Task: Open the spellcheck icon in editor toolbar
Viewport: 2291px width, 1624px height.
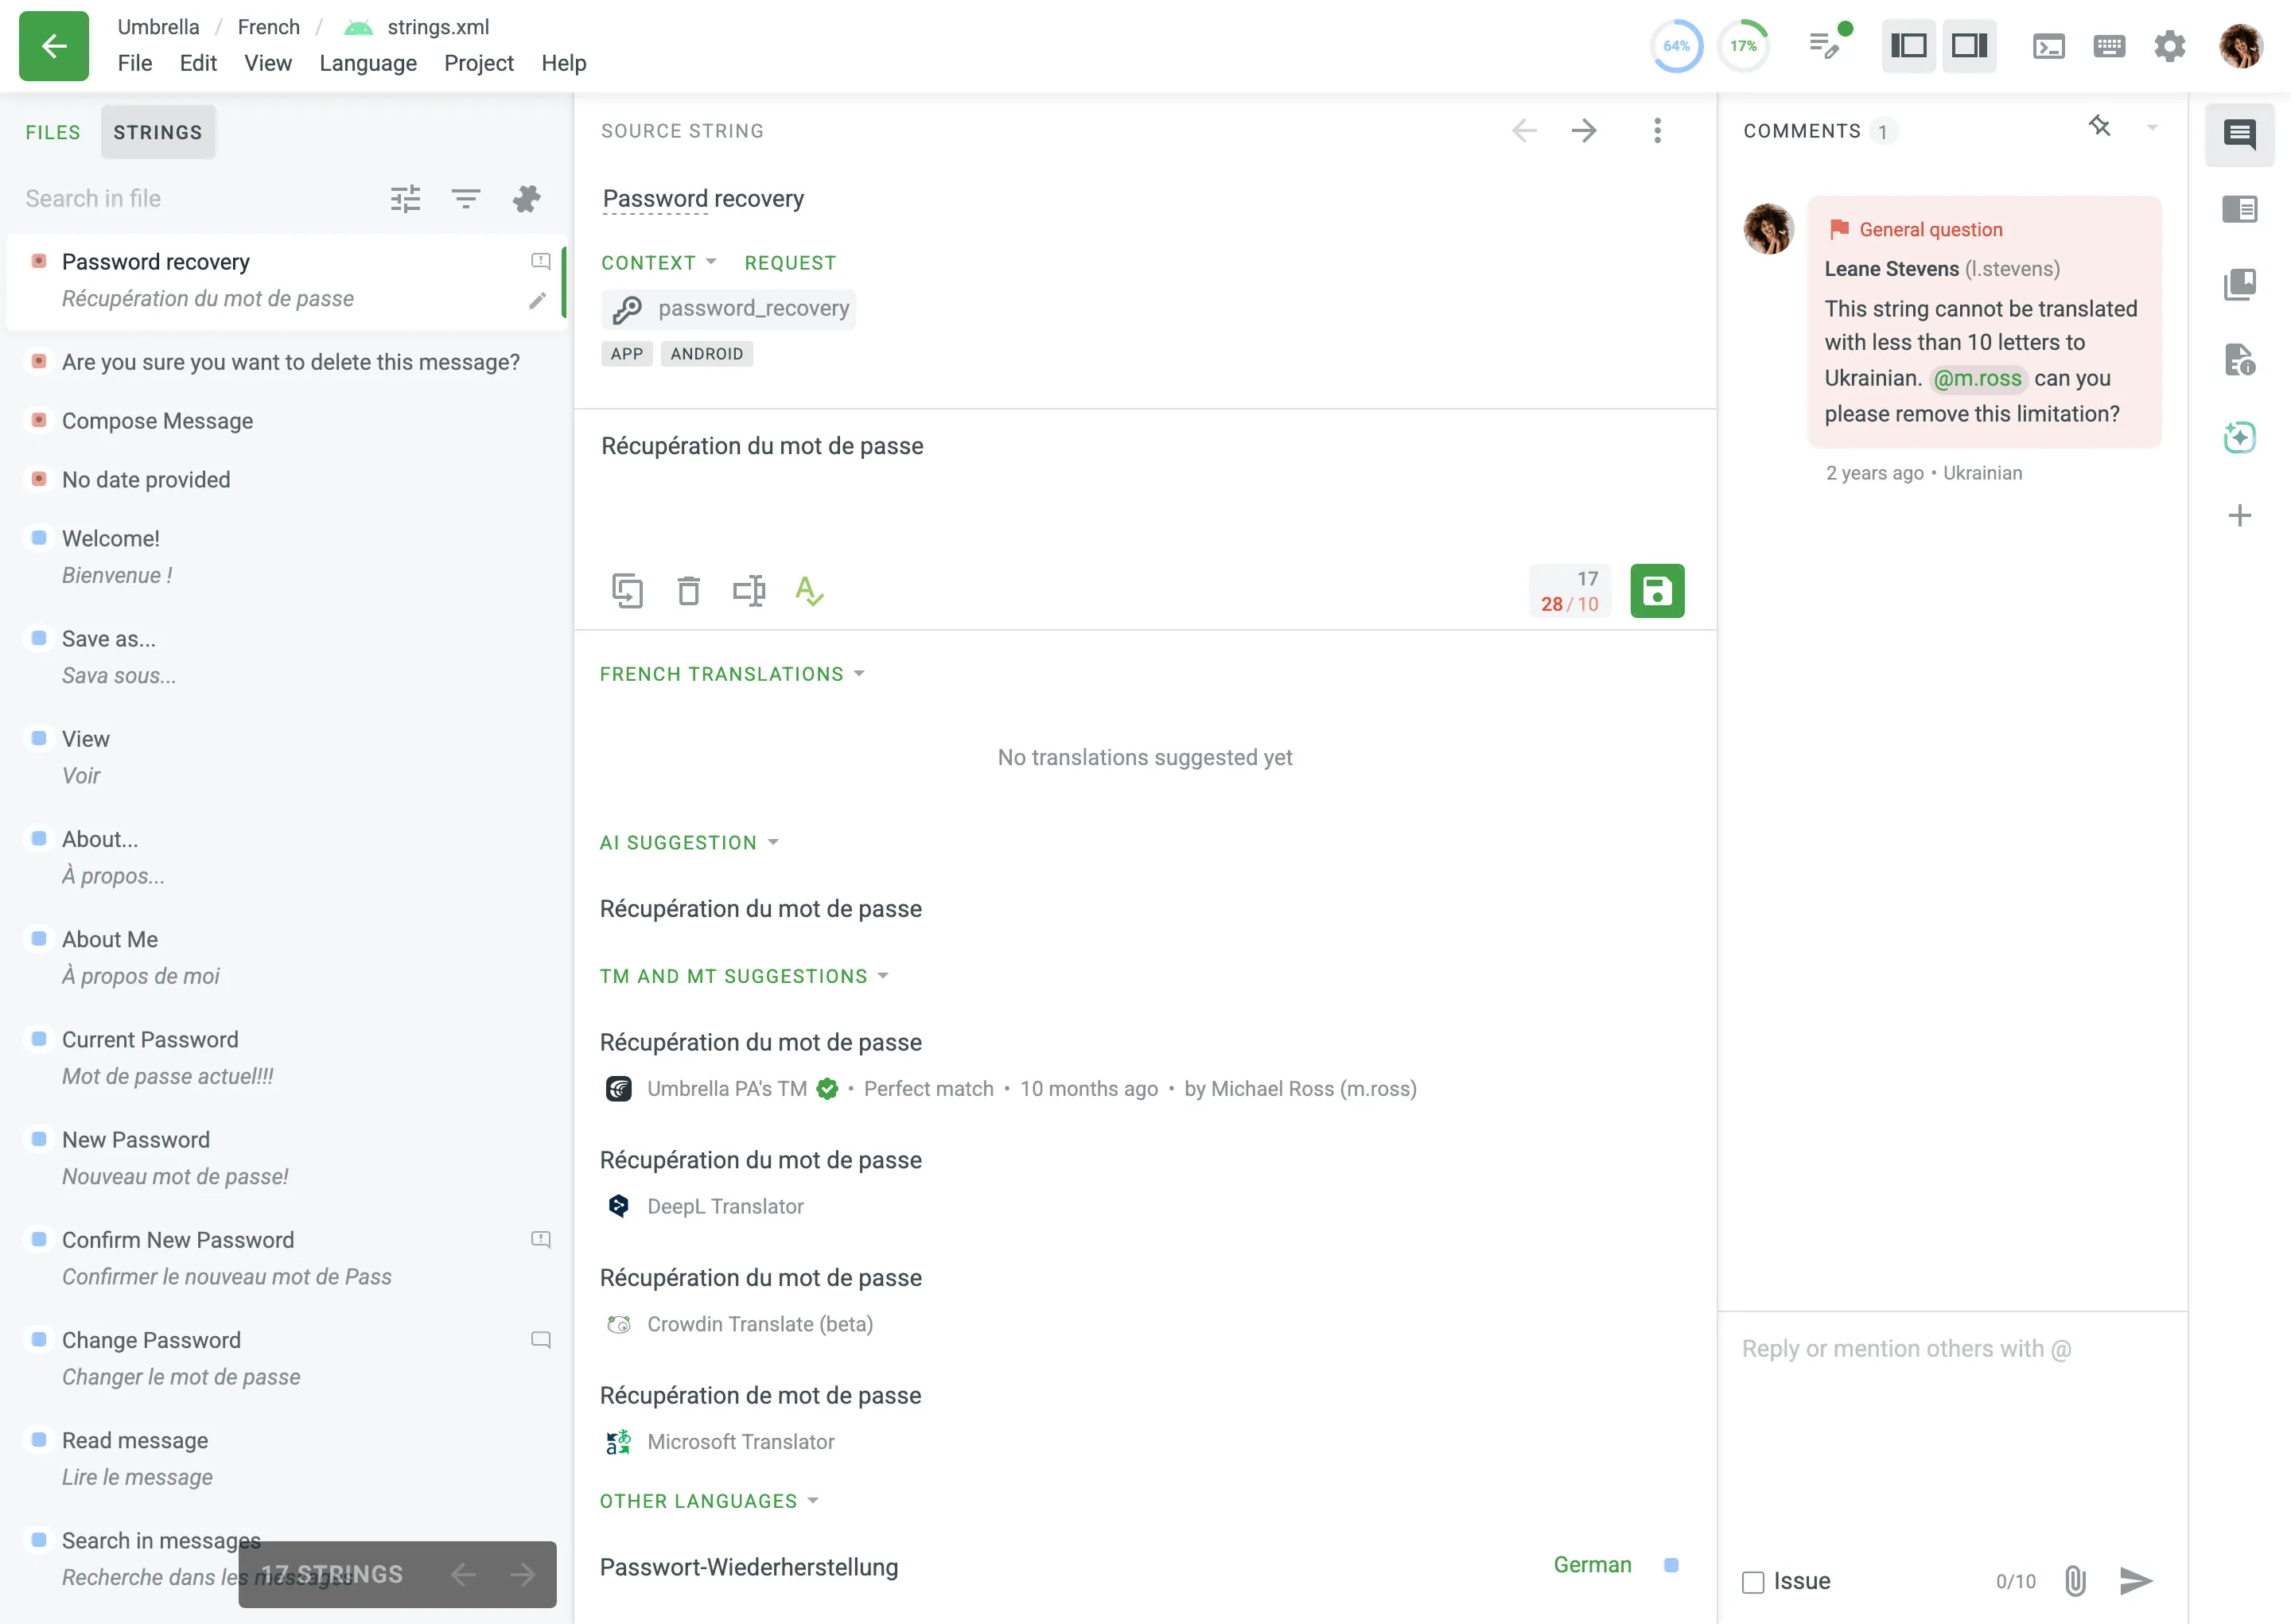Action: pos(808,591)
